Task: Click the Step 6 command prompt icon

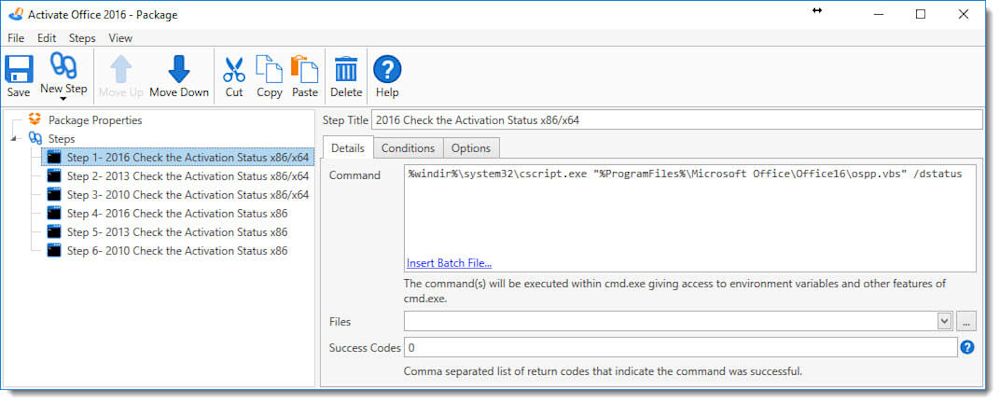Action: (x=54, y=251)
